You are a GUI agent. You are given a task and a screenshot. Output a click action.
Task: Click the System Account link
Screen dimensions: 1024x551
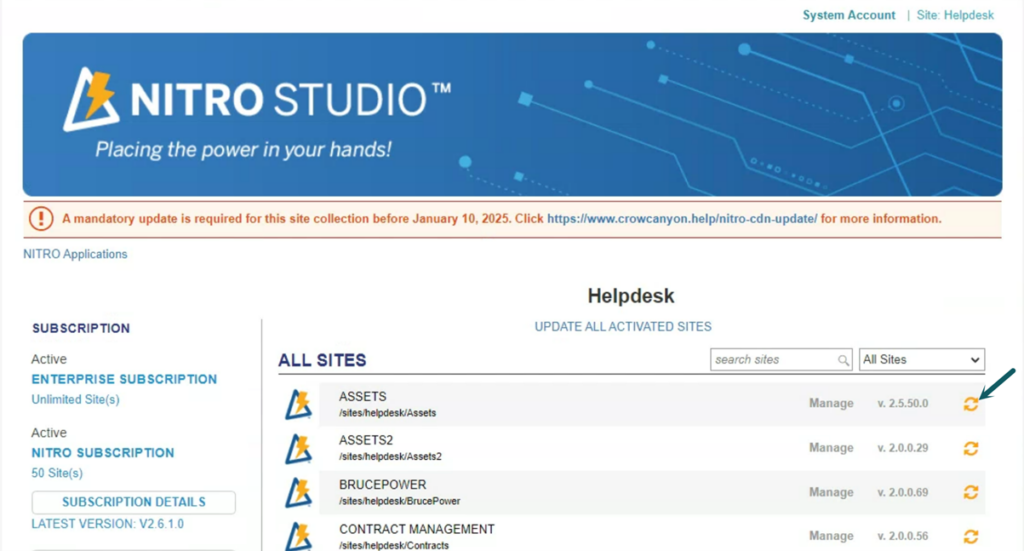coord(849,15)
